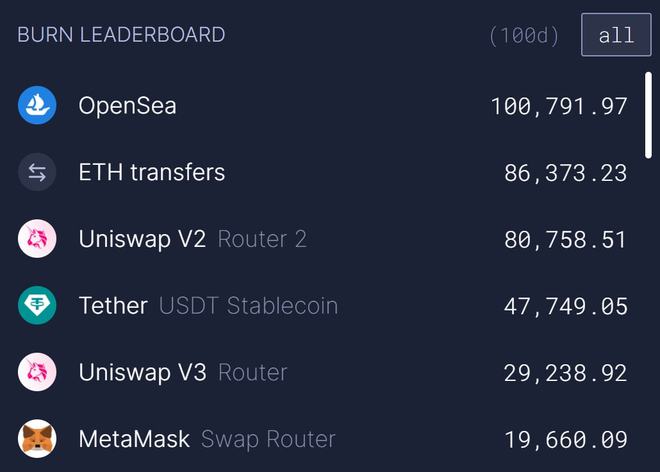Click the Swap Router sublabel

tap(268, 440)
